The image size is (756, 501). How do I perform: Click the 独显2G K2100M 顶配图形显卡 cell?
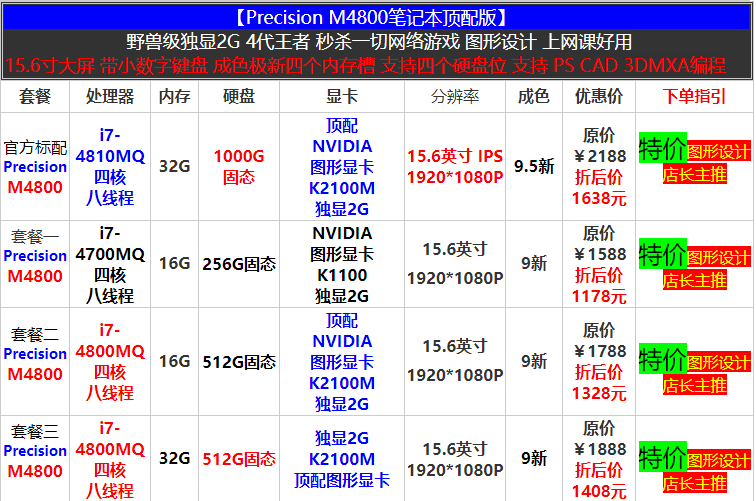tap(342, 459)
